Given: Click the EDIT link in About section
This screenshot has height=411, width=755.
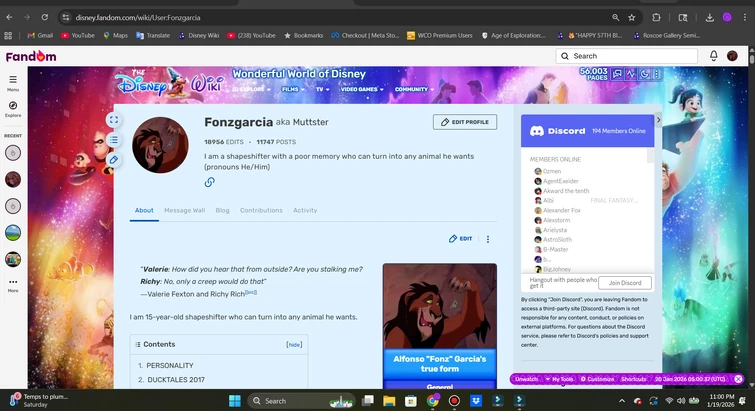Looking at the screenshot, I should coord(461,239).
